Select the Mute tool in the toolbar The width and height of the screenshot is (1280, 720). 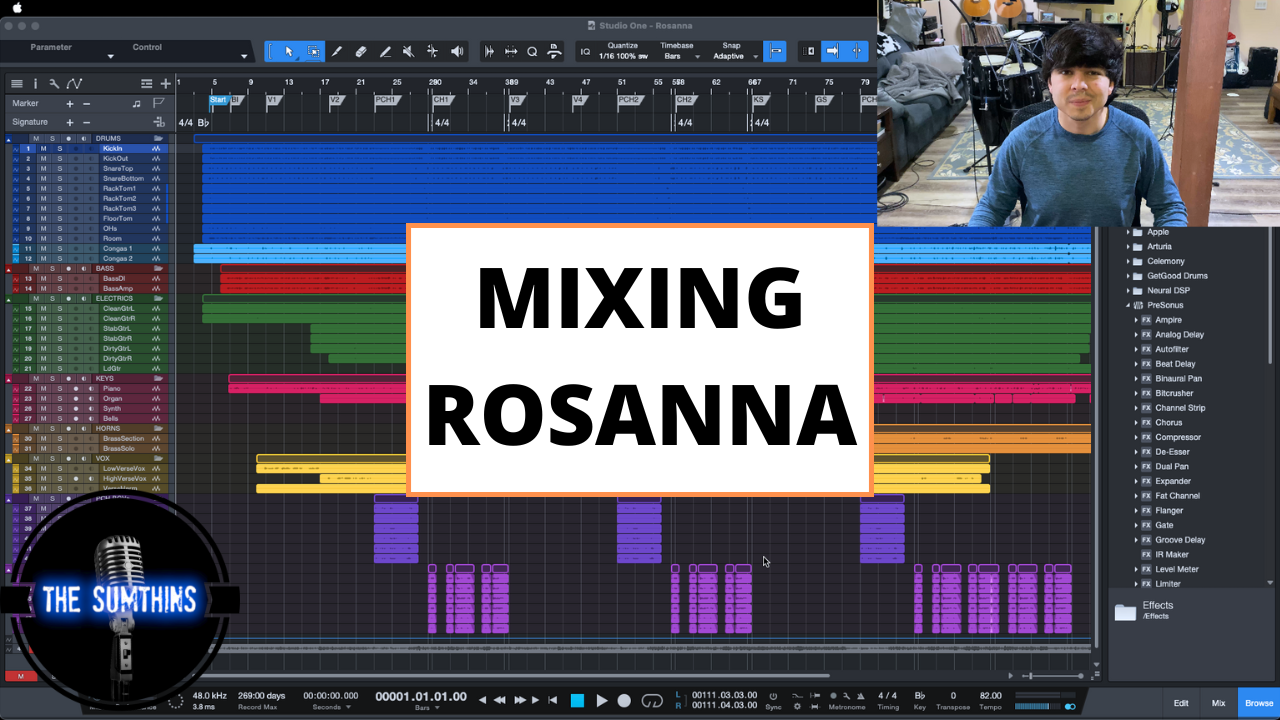tap(408, 51)
